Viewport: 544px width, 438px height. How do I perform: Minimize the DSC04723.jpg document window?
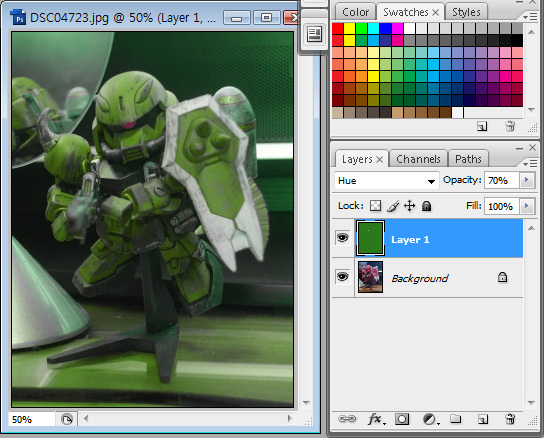237,17
